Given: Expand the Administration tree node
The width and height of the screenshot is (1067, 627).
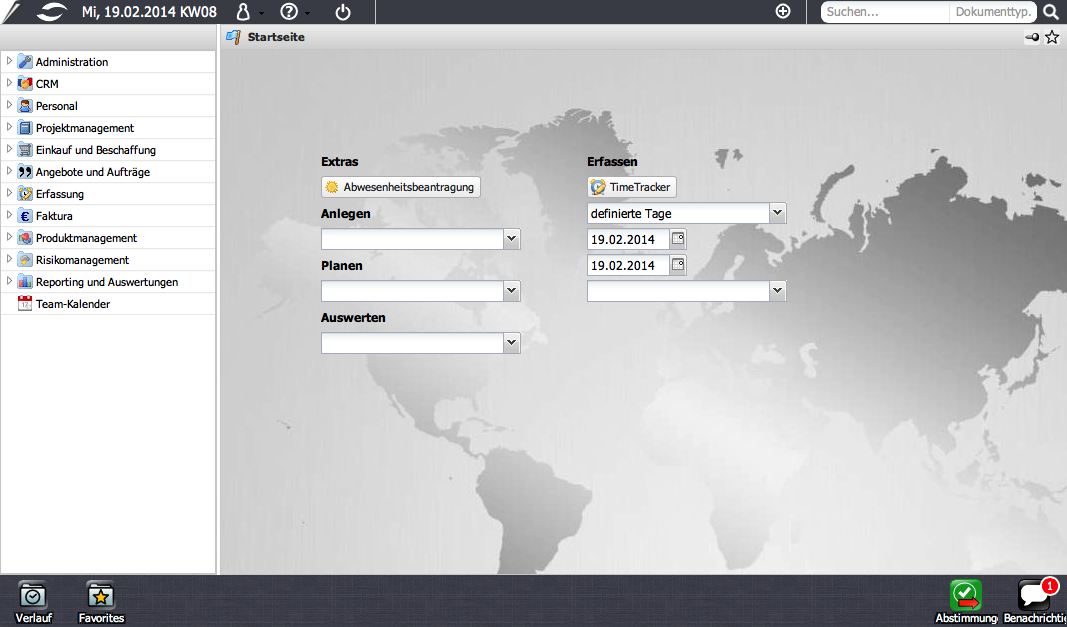Looking at the screenshot, I should pyautogui.click(x=9, y=61).
